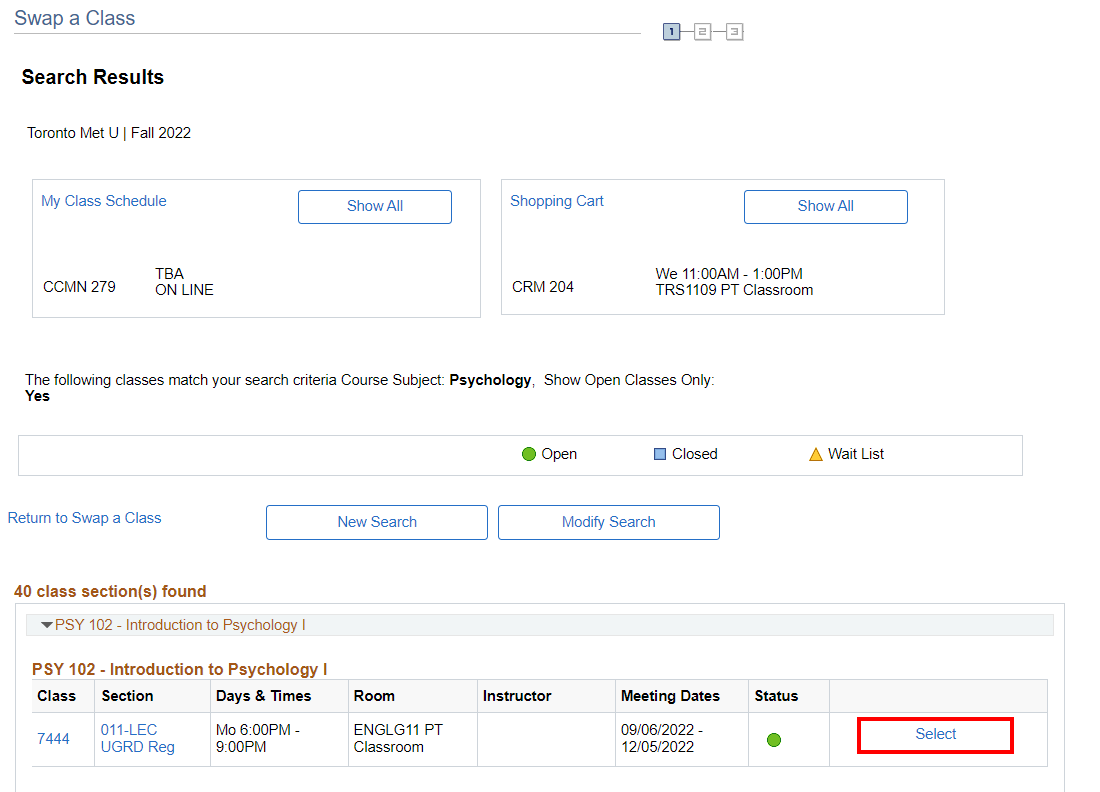Show all classes in My Class Schedule
Image resolution: width=1100 pixels, height=792 pixels.
point(375,206)
